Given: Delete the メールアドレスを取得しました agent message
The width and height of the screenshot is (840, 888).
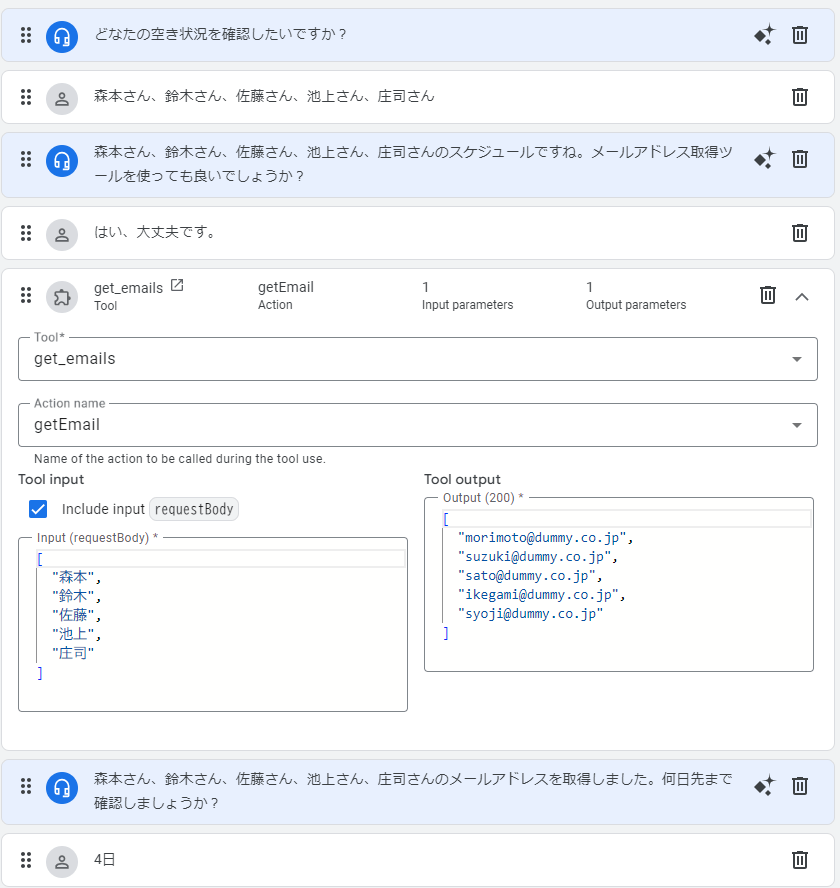Looking at the screenshot, I should (799, 786).
